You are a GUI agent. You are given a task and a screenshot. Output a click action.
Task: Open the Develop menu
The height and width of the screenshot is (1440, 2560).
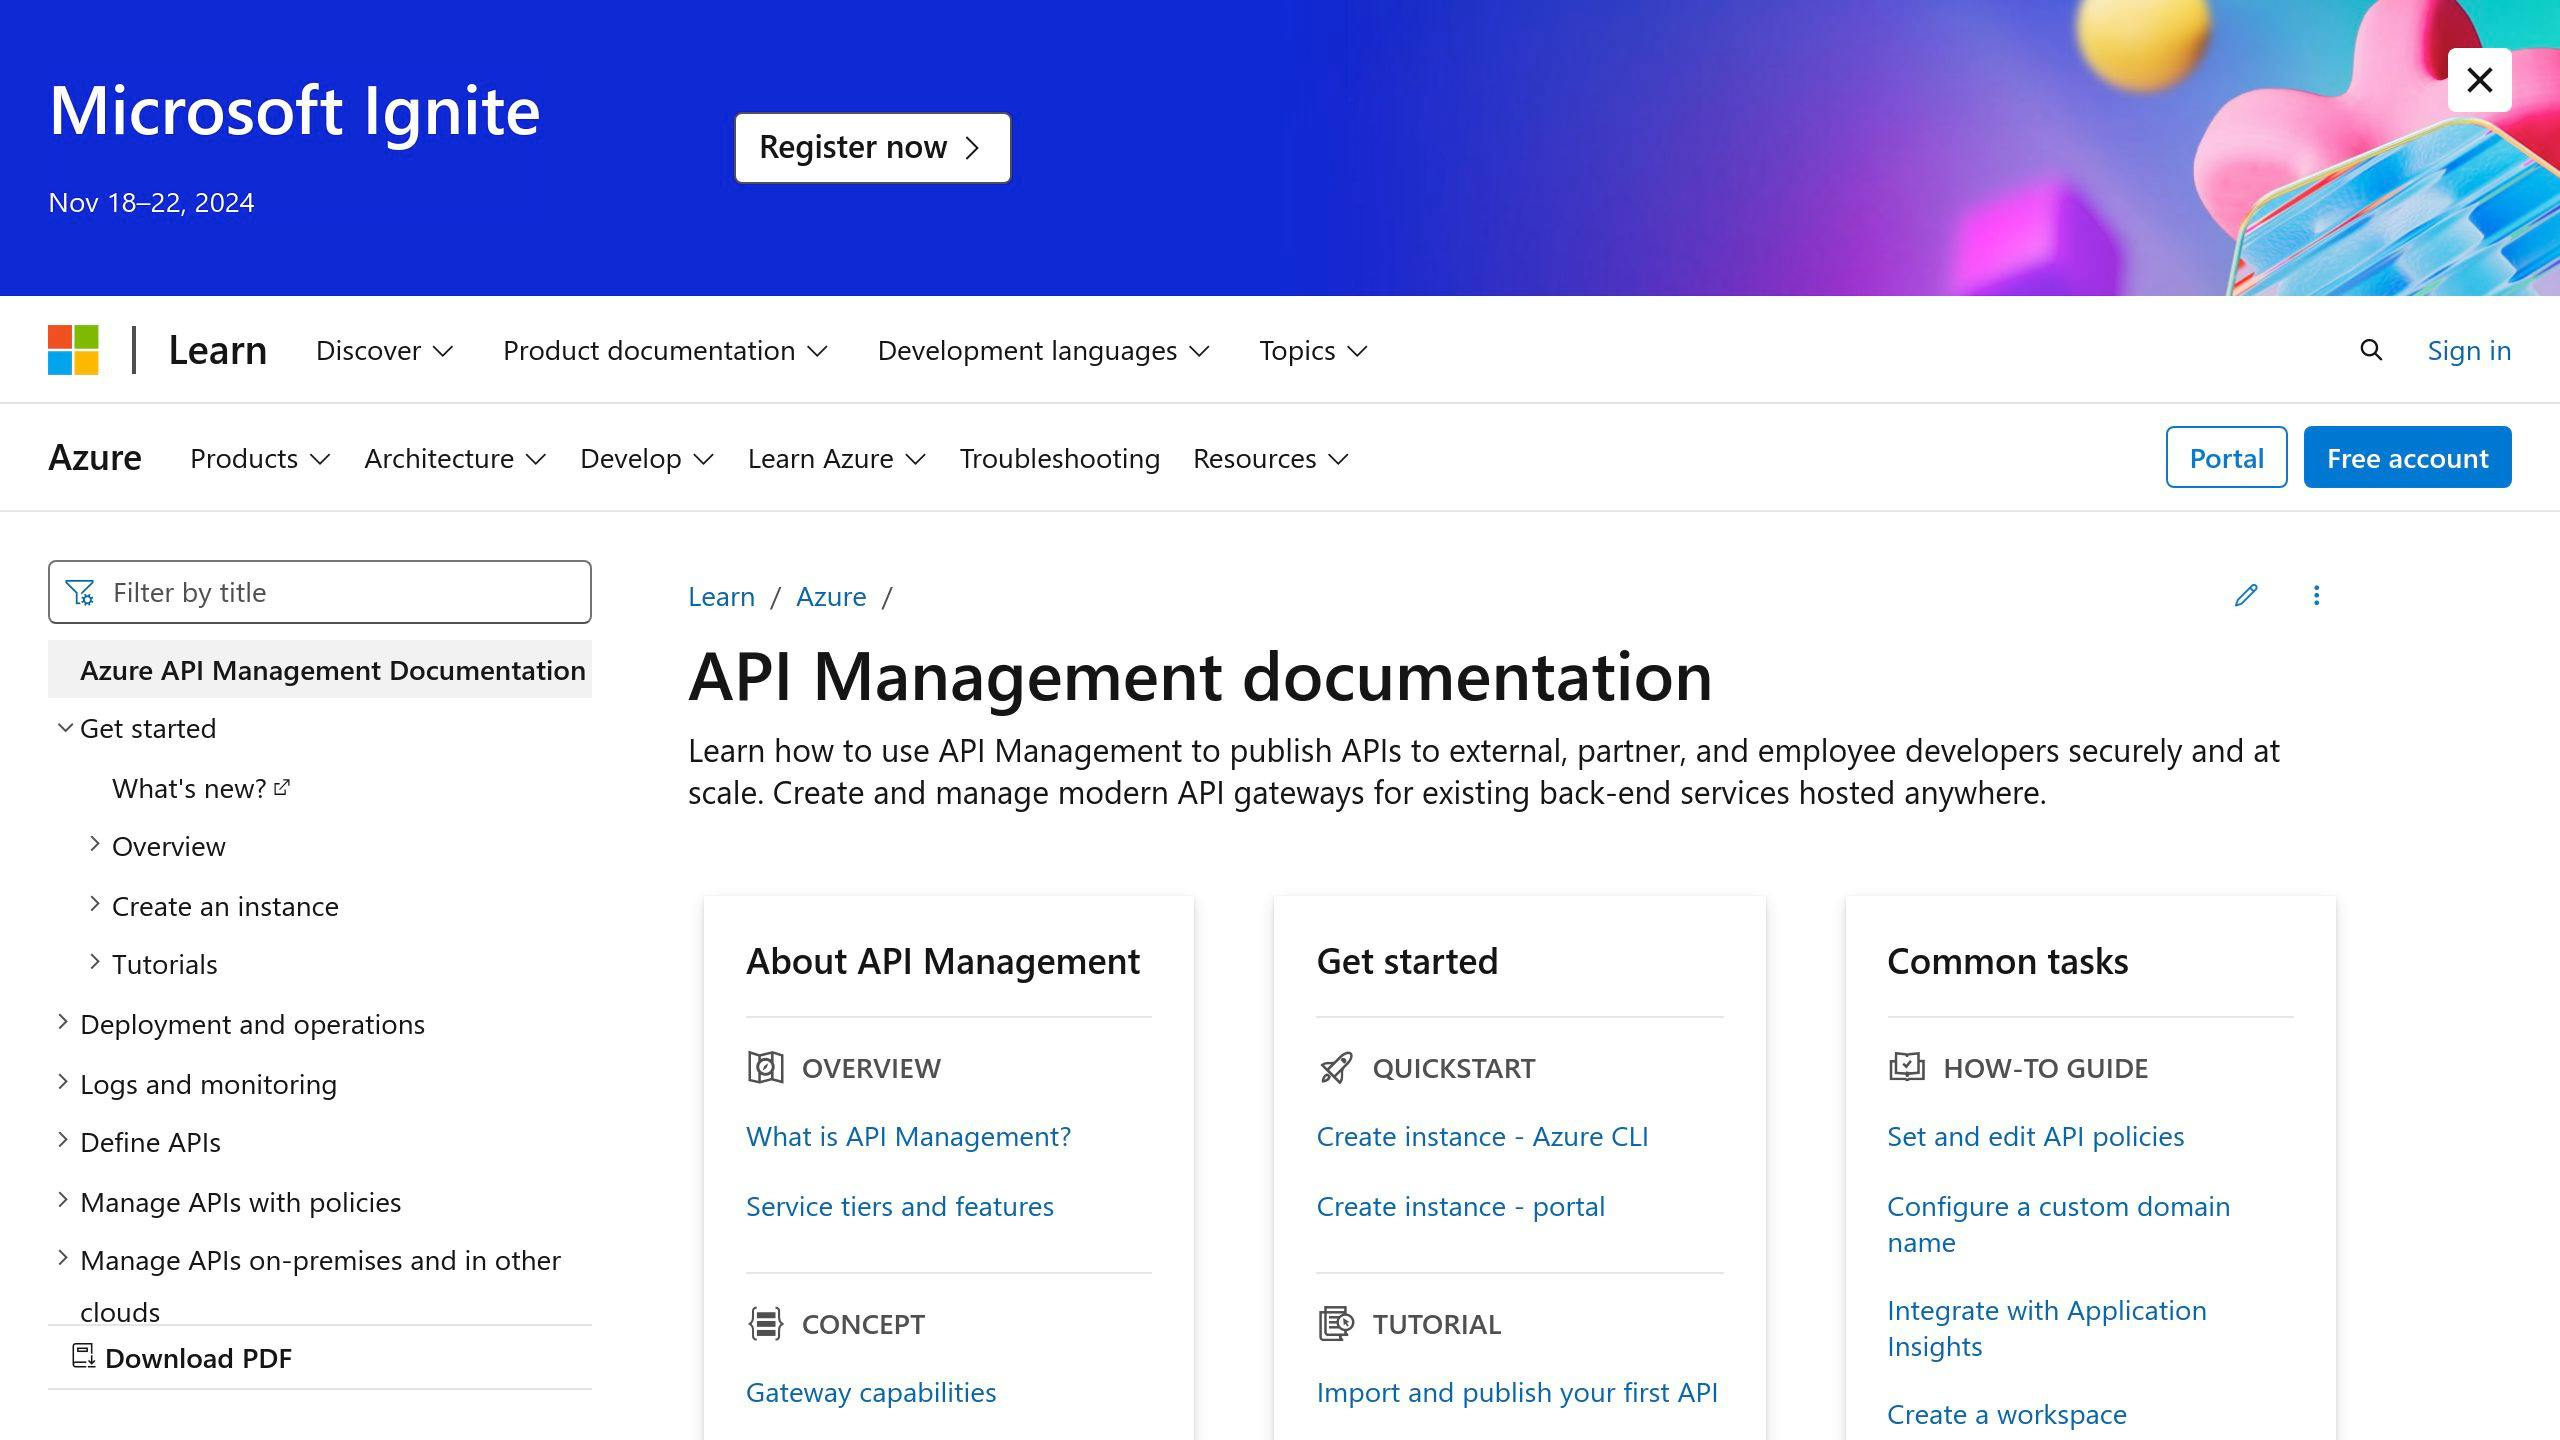click(x=647, y=458)
